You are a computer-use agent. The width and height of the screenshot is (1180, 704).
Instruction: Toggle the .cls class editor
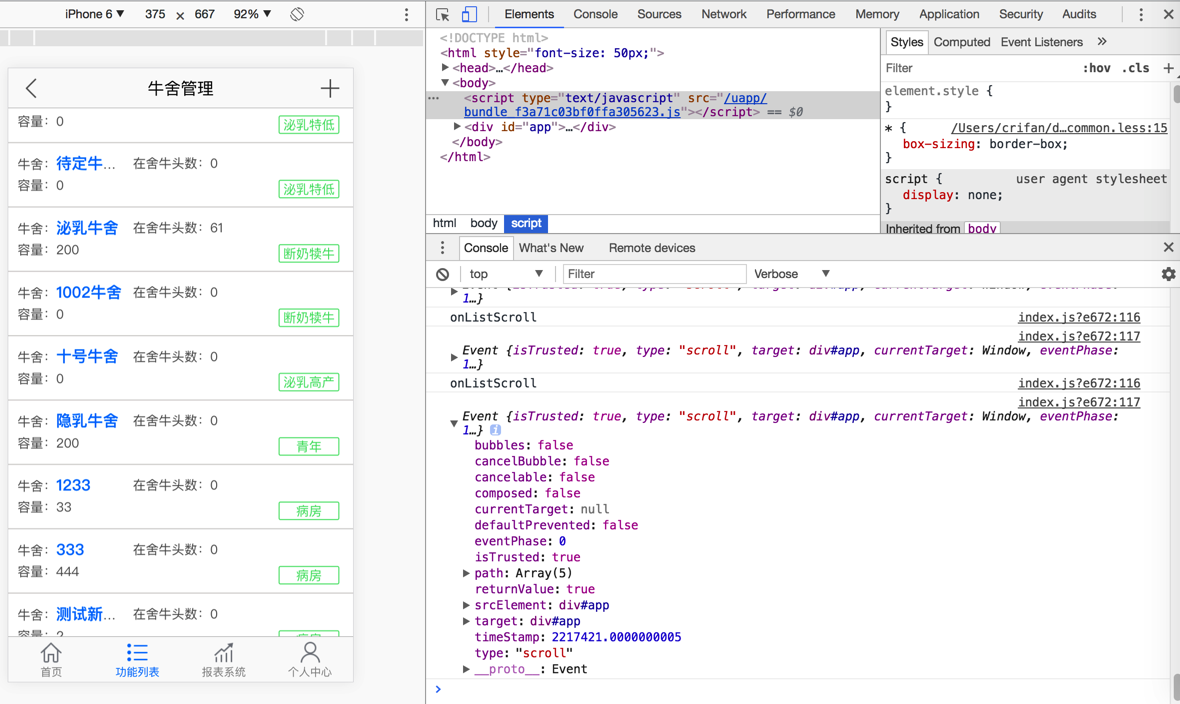pyautogui.click(x=1135, y=68)
